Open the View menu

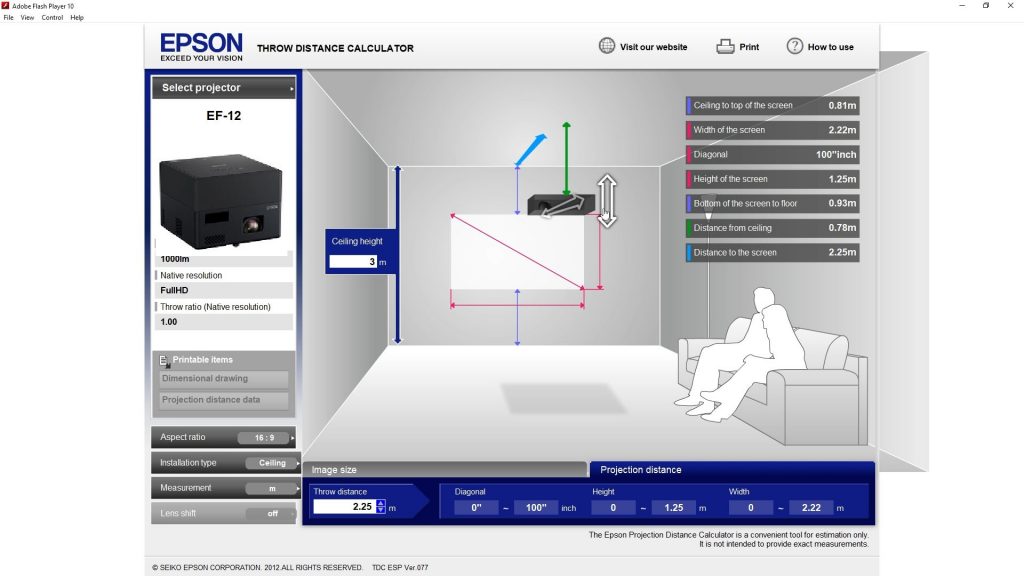[x=27, y=18]
